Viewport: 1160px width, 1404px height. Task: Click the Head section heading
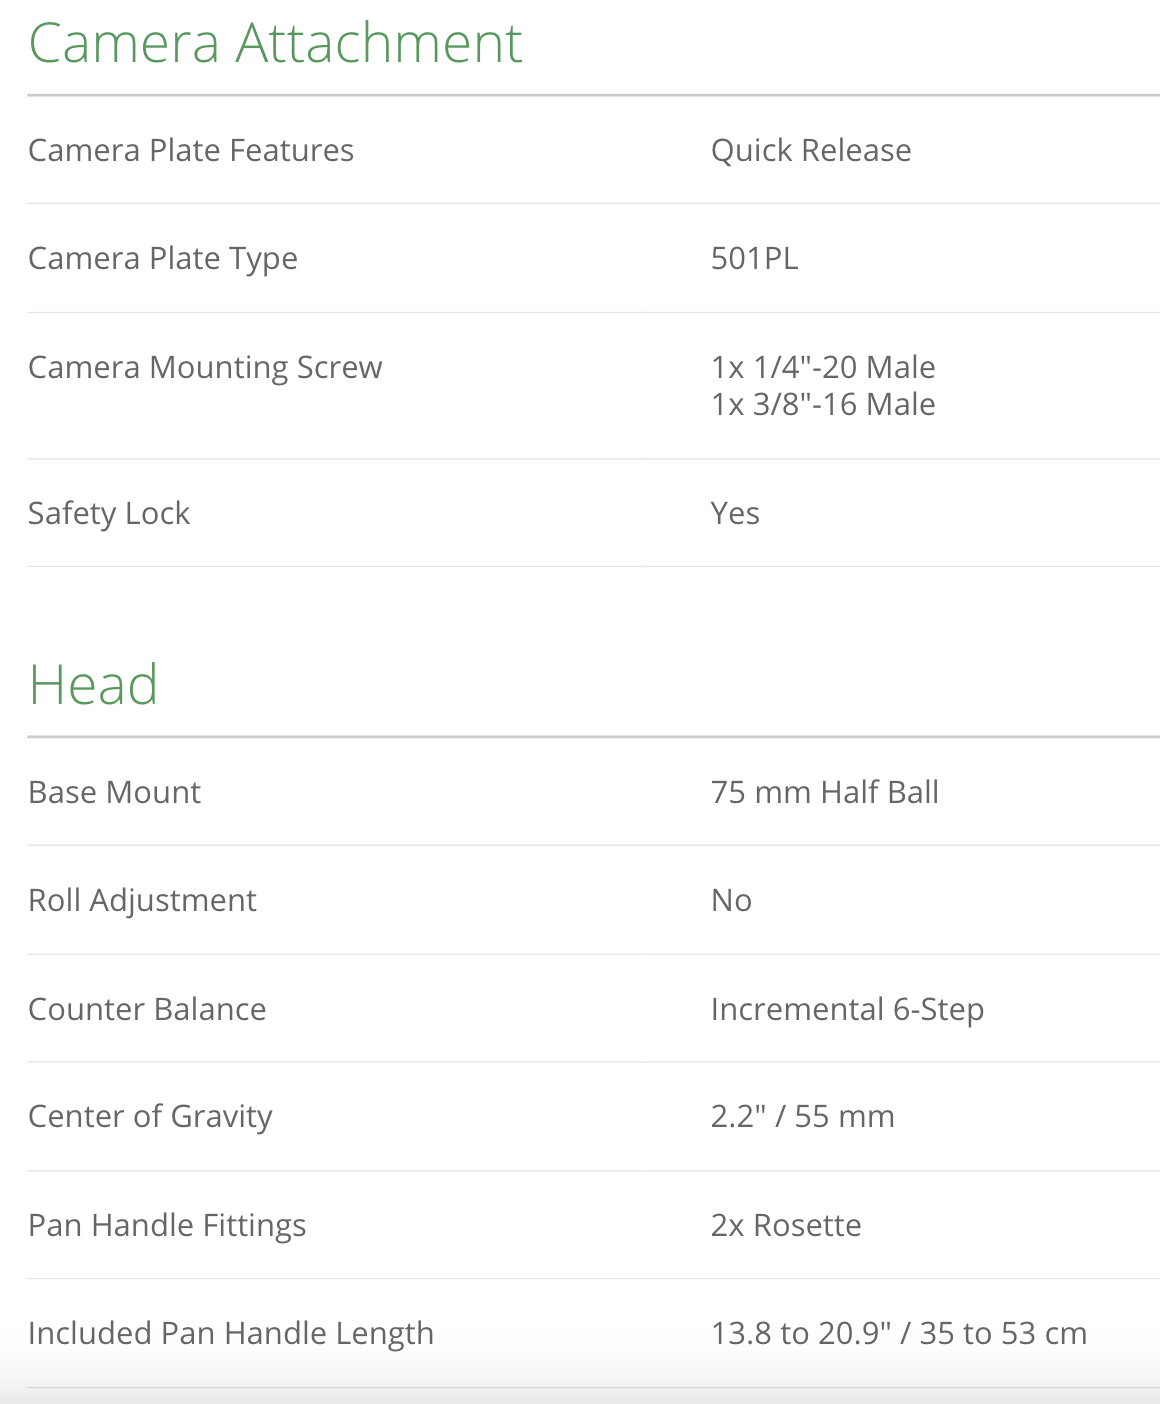click(93, 685)
